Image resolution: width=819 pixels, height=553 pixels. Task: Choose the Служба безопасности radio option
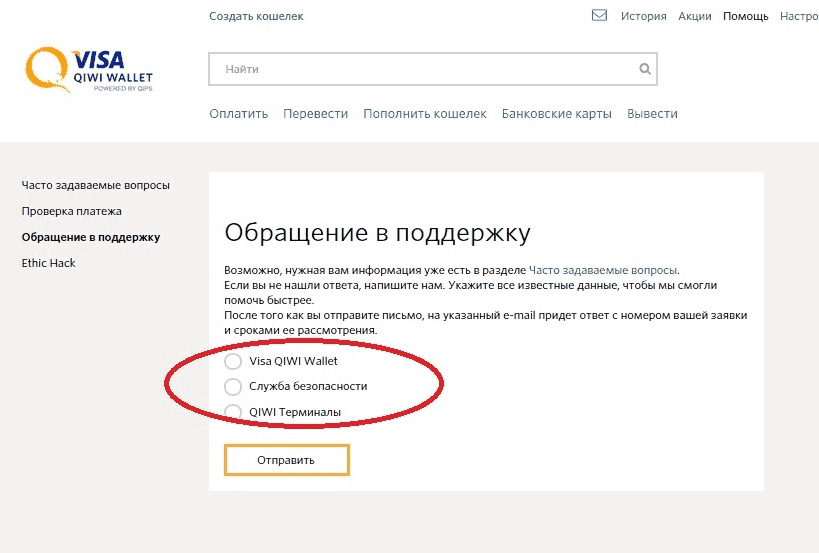click(x=233, y=386)
